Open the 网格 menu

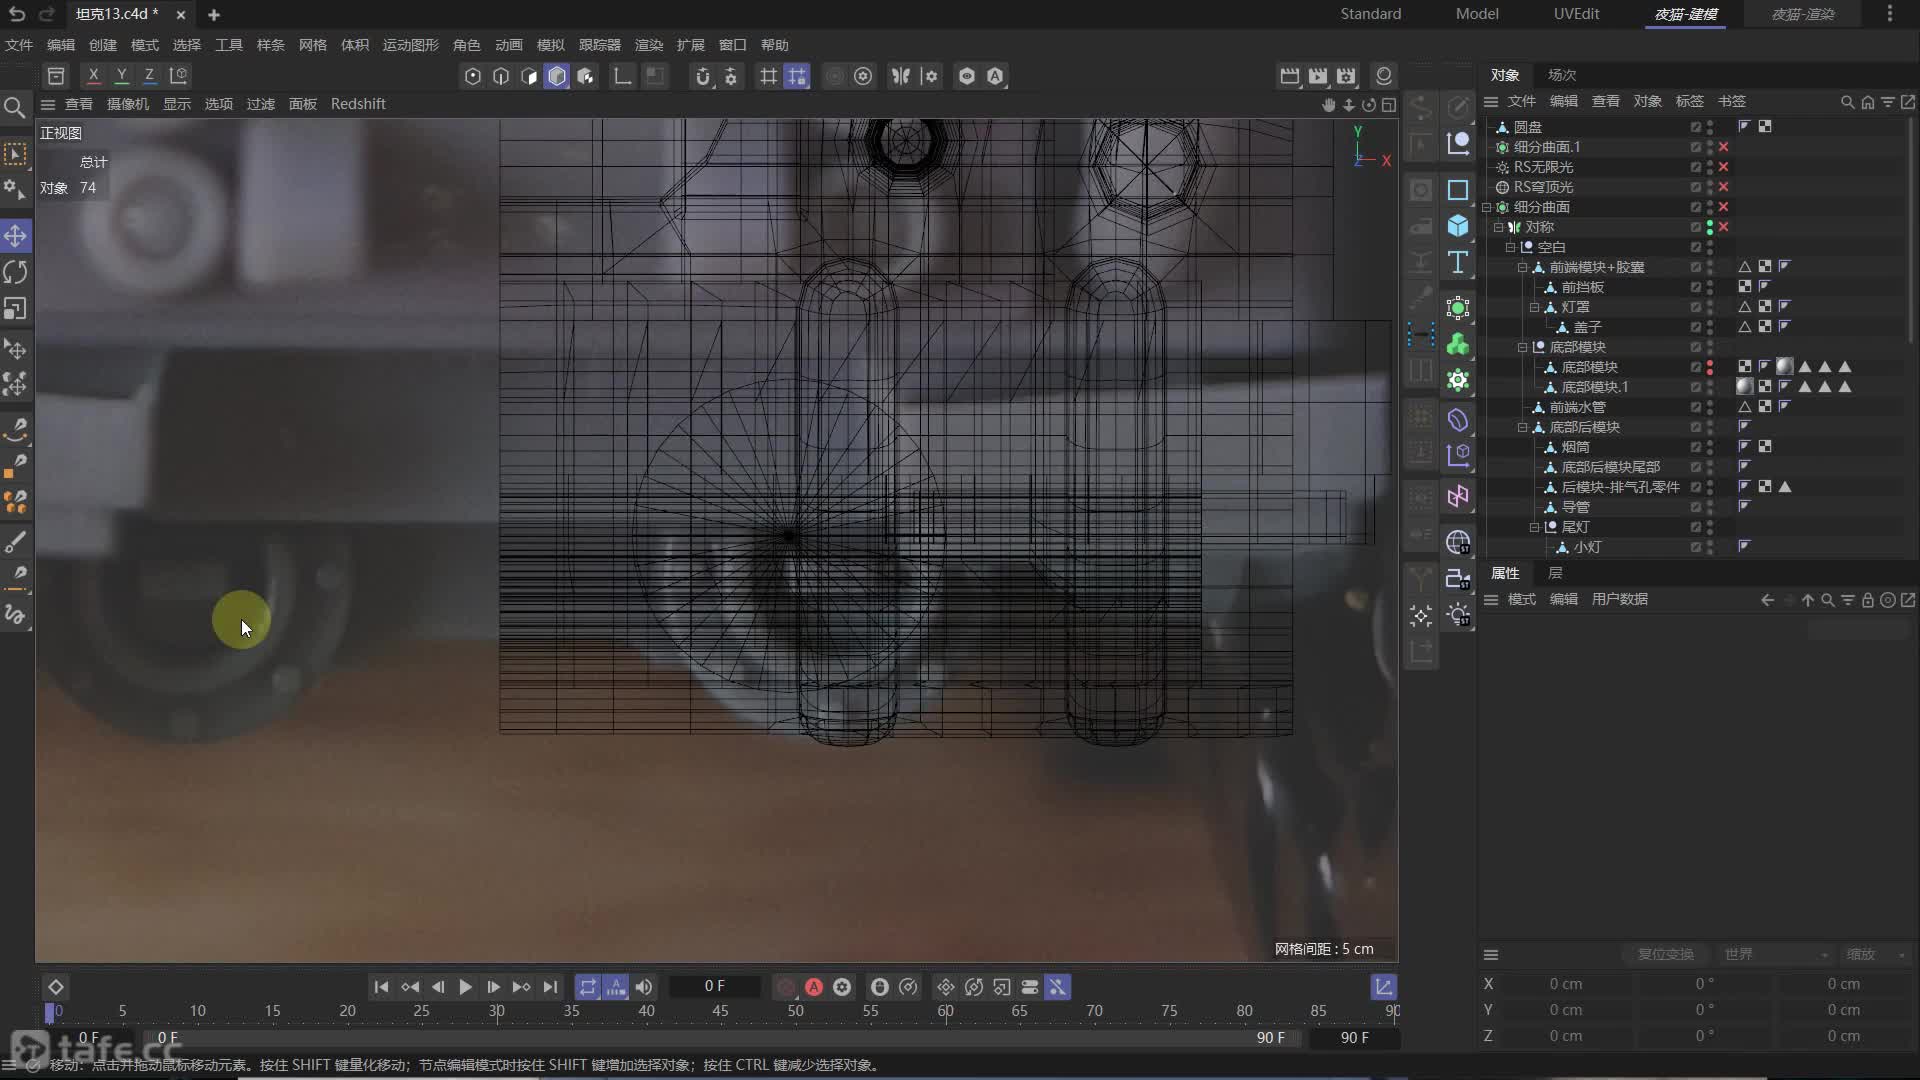(x=313, y=45)
